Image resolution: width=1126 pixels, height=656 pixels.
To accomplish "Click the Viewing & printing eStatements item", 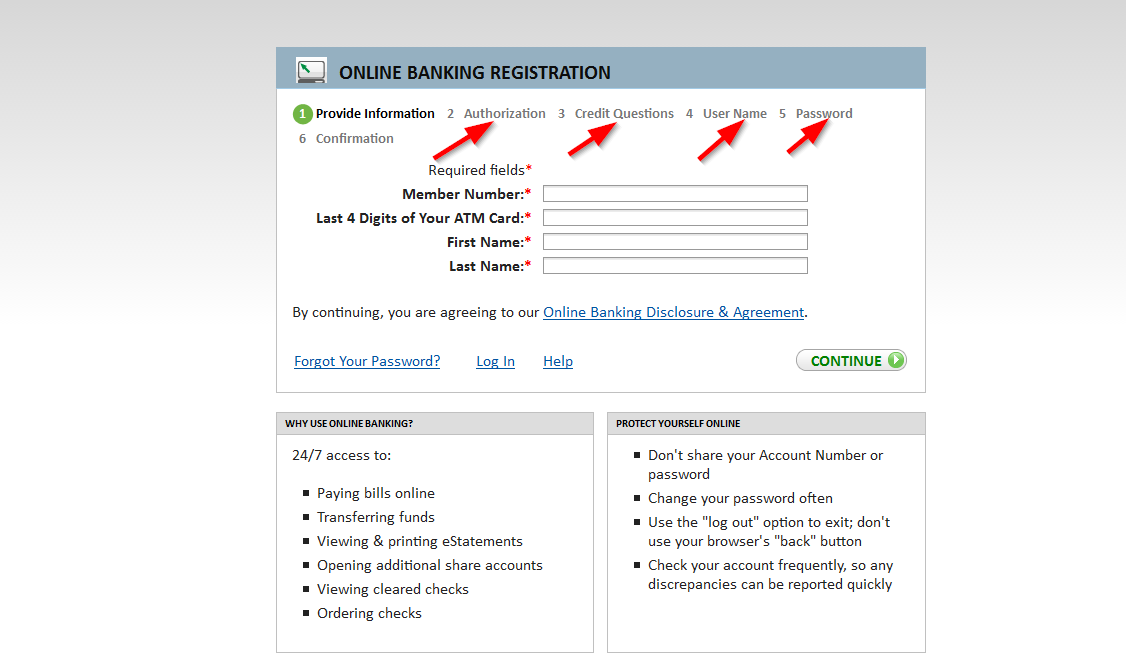I will (x=419, y=541).
